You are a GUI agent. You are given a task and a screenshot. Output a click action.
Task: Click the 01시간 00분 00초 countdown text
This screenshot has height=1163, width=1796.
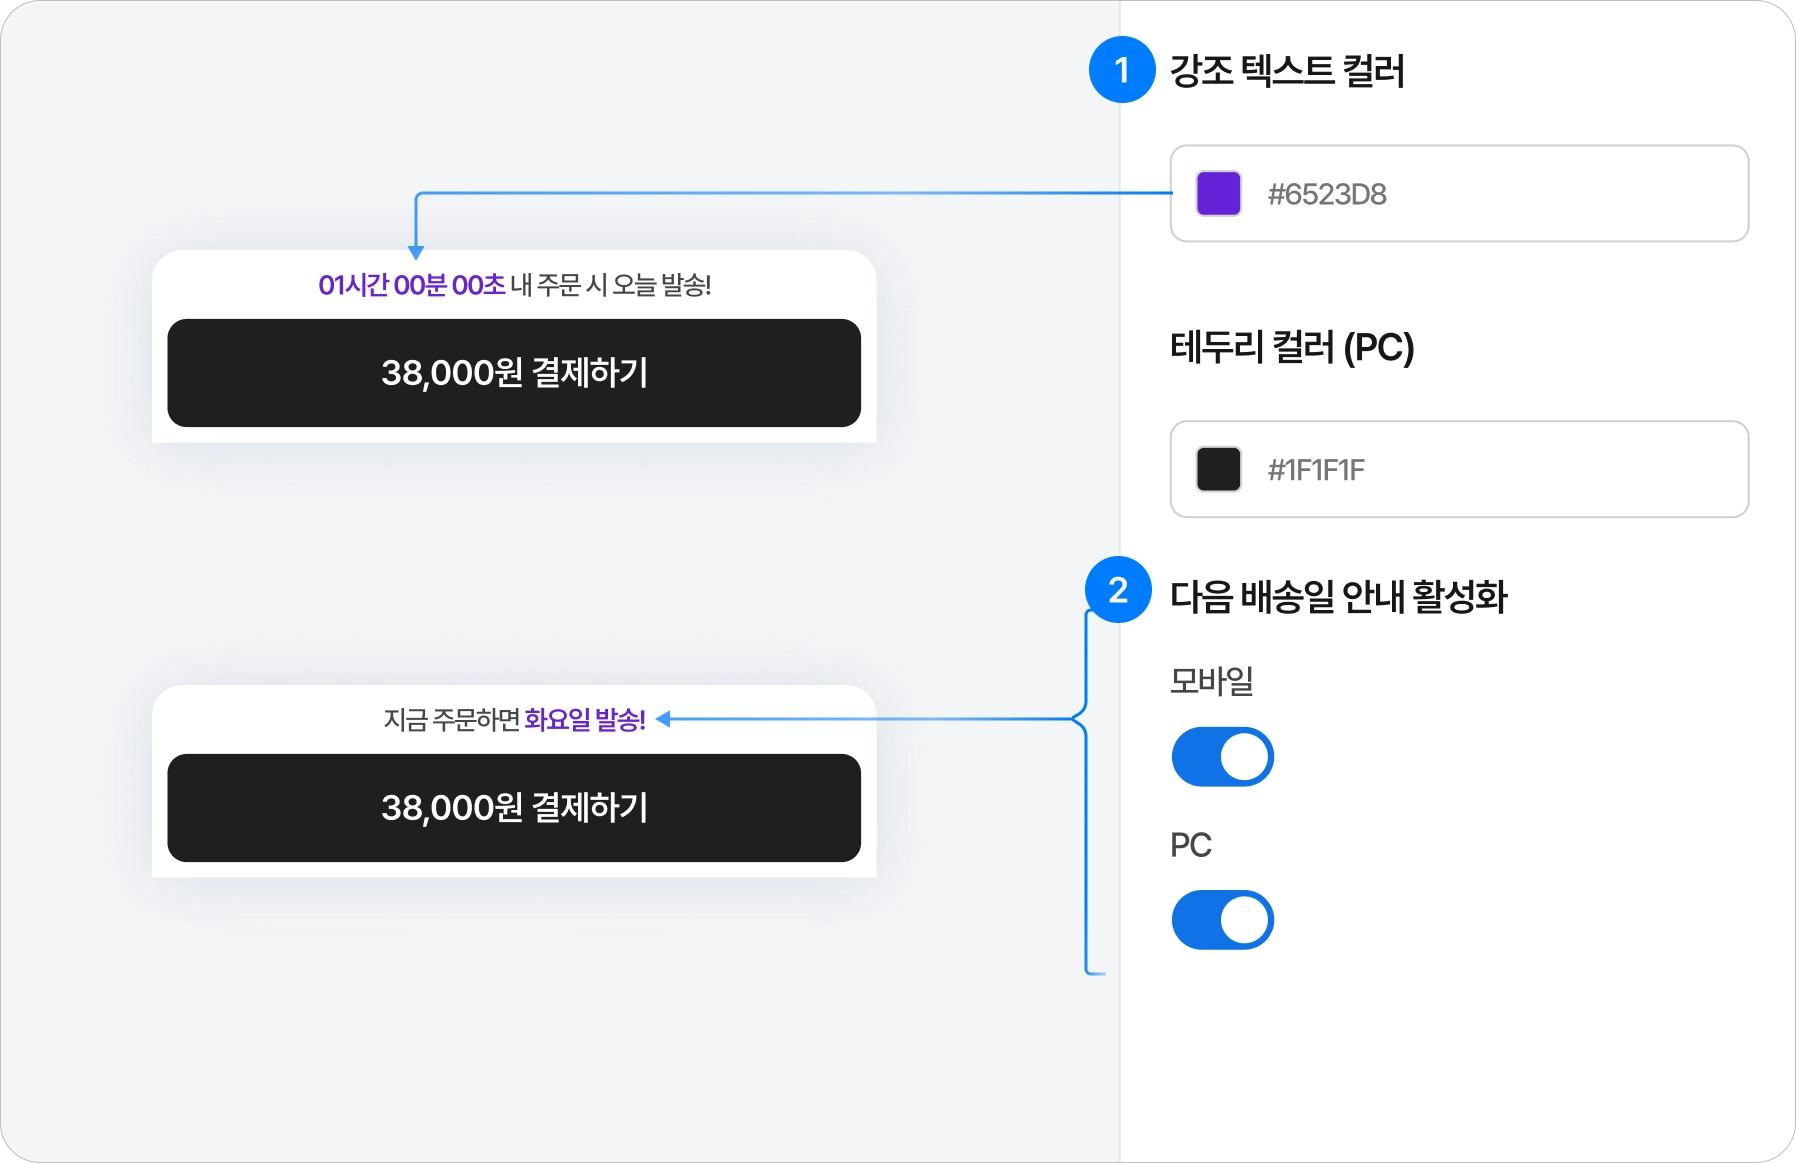pos(411,285)
